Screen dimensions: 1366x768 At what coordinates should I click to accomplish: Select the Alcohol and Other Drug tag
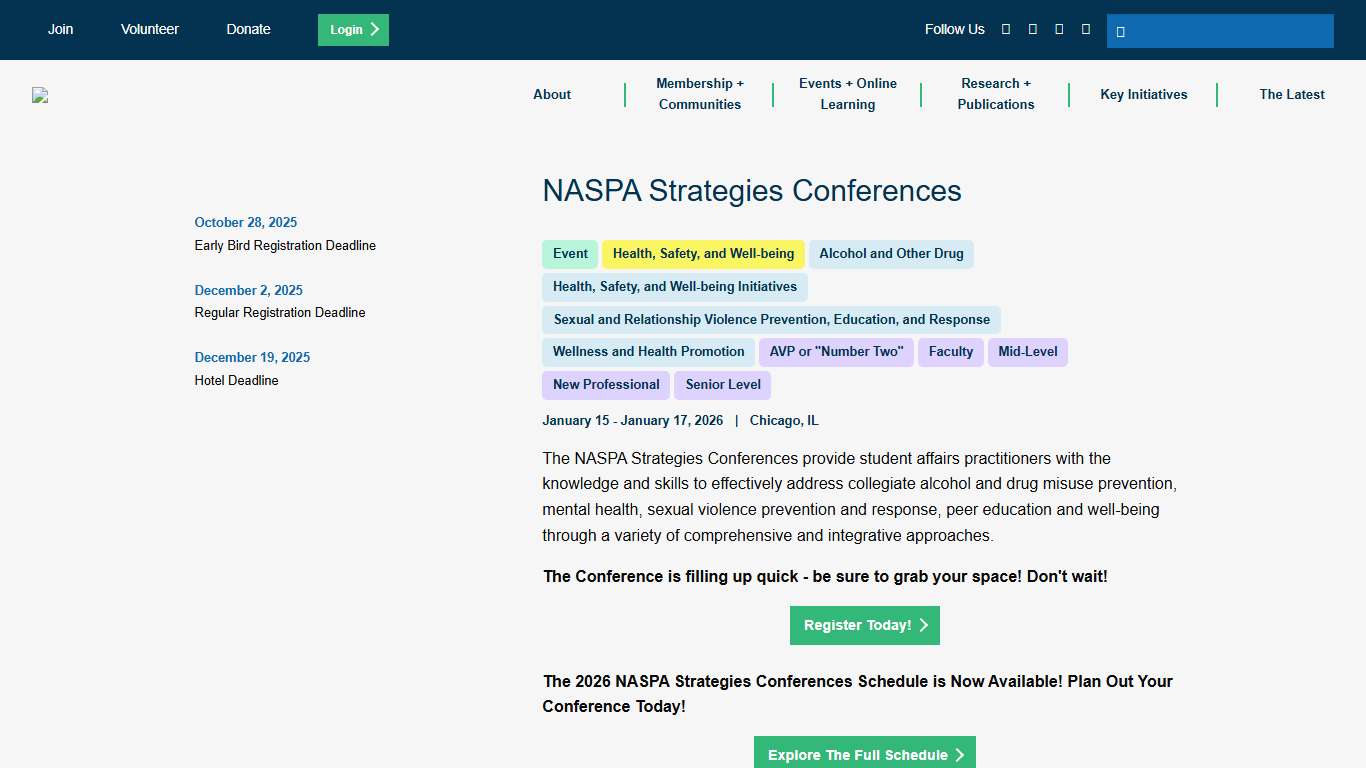coord(891,254)
